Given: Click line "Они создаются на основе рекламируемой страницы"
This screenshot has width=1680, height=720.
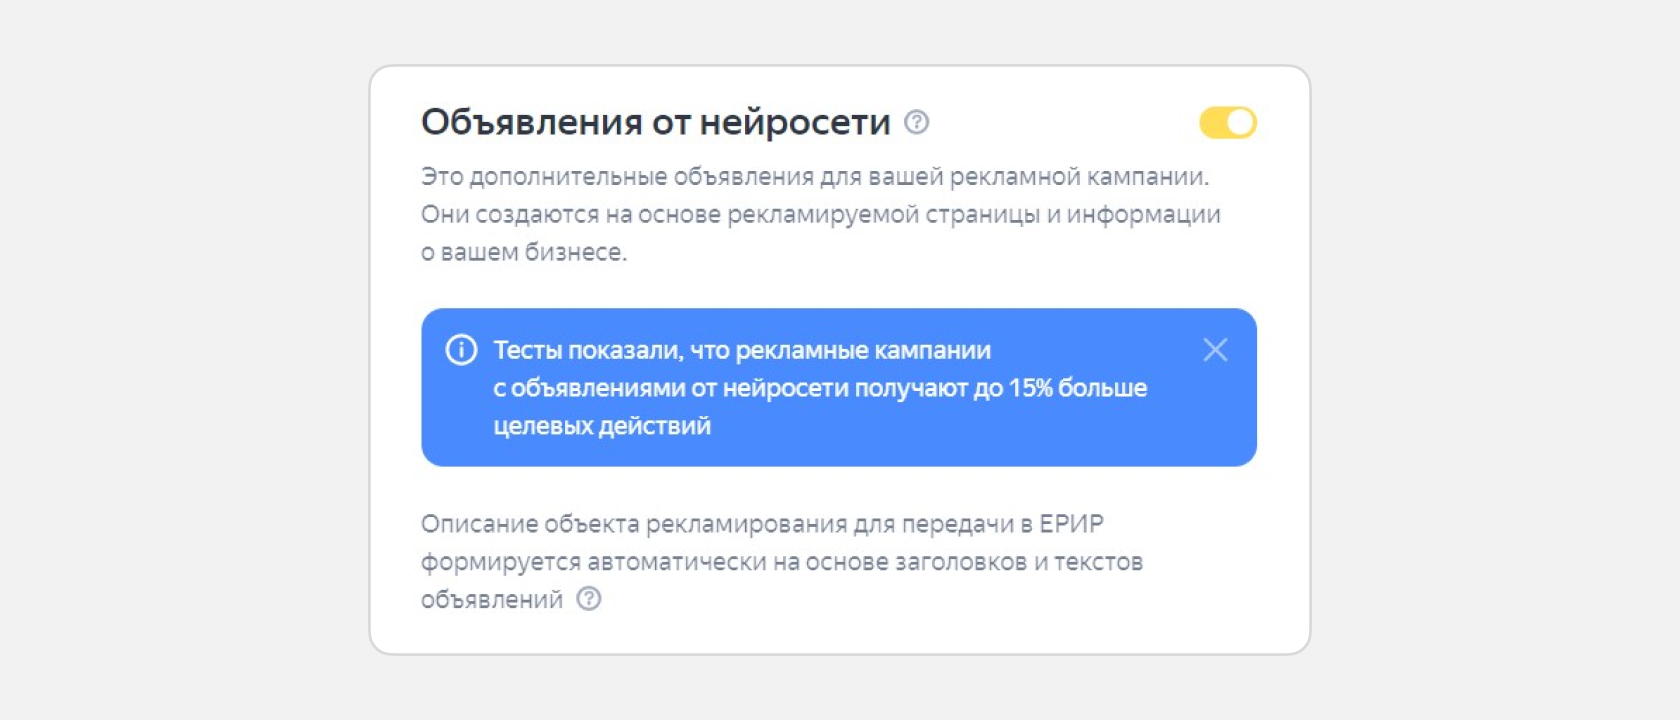Looking at the screenshot, I should (820, 215).
